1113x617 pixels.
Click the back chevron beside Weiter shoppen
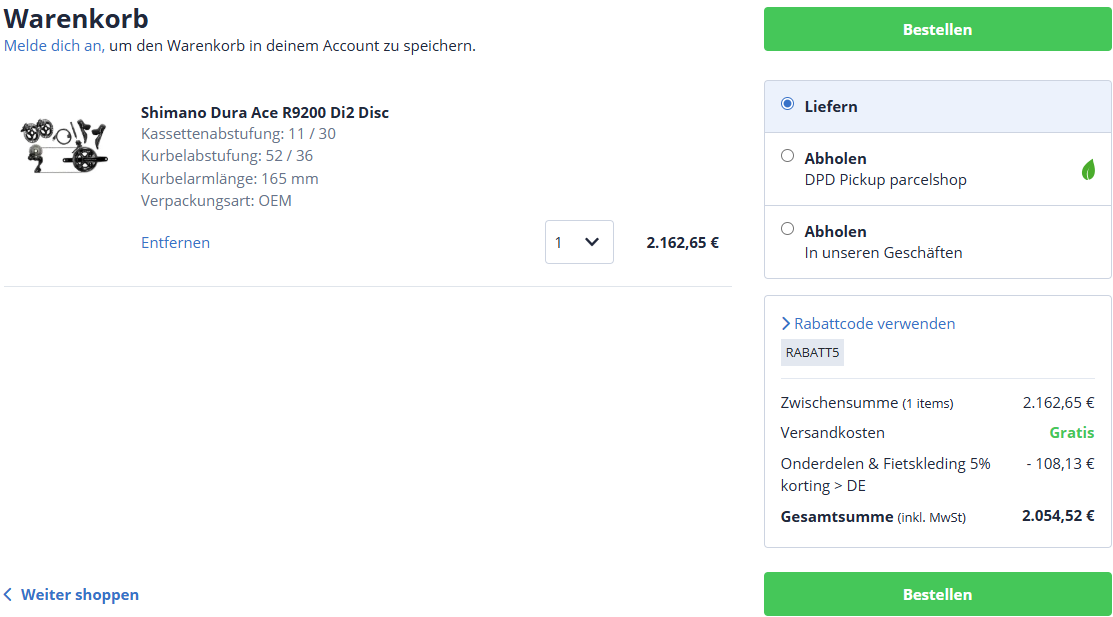(x=8, y=595)
